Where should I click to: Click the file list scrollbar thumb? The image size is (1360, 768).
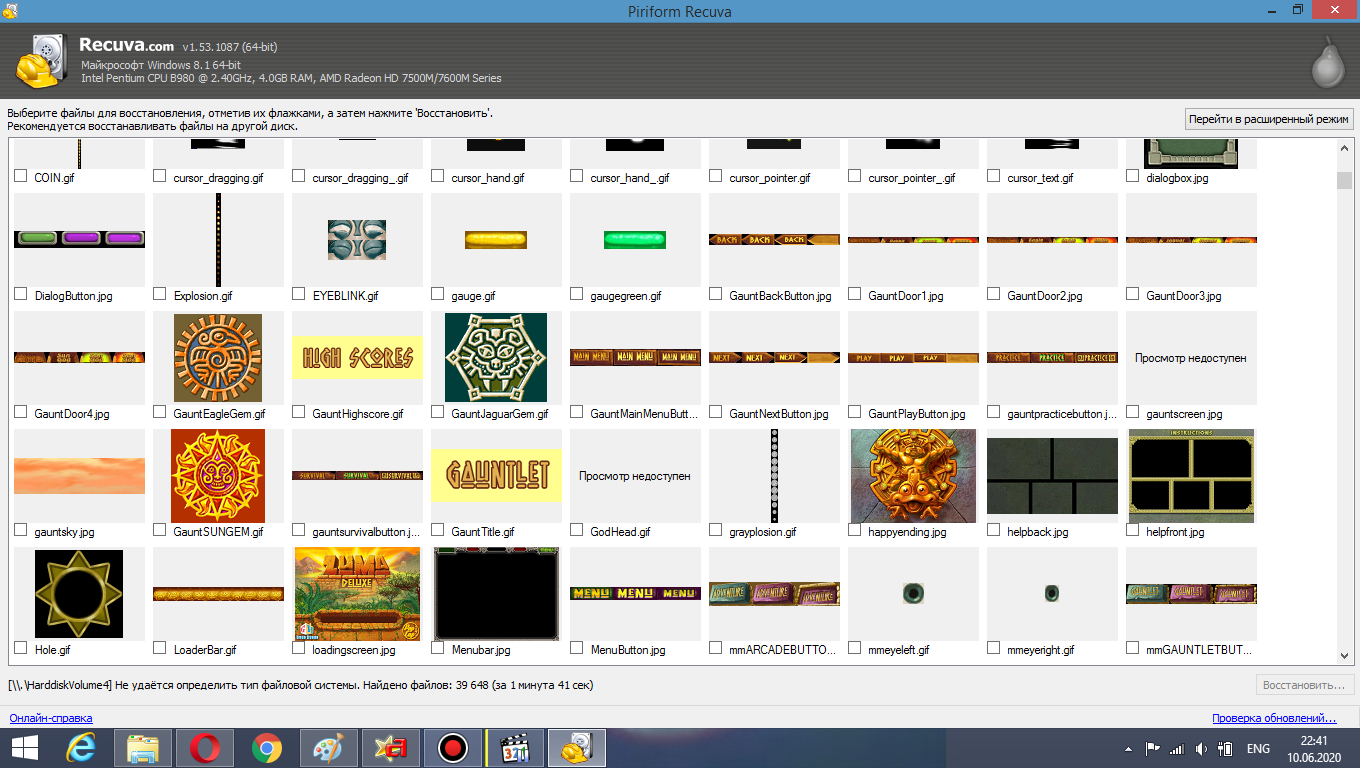[x=1344, y=180]
